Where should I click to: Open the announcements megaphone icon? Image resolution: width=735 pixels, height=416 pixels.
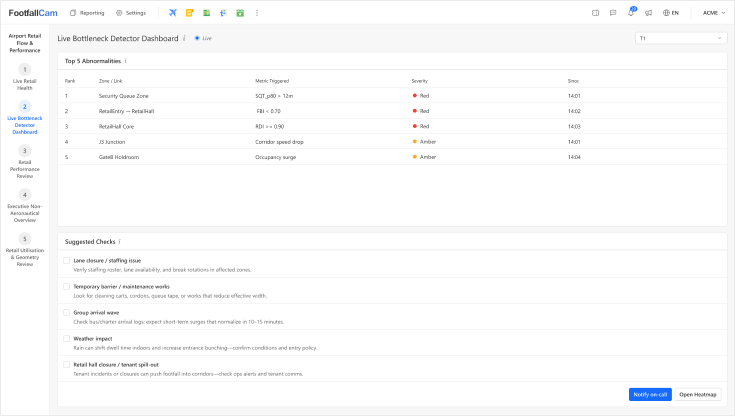point(648,13)
